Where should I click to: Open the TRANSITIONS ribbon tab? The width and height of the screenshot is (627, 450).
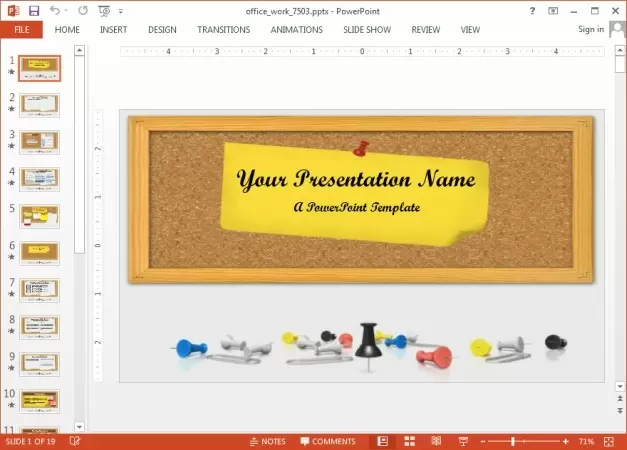point(223,30)
